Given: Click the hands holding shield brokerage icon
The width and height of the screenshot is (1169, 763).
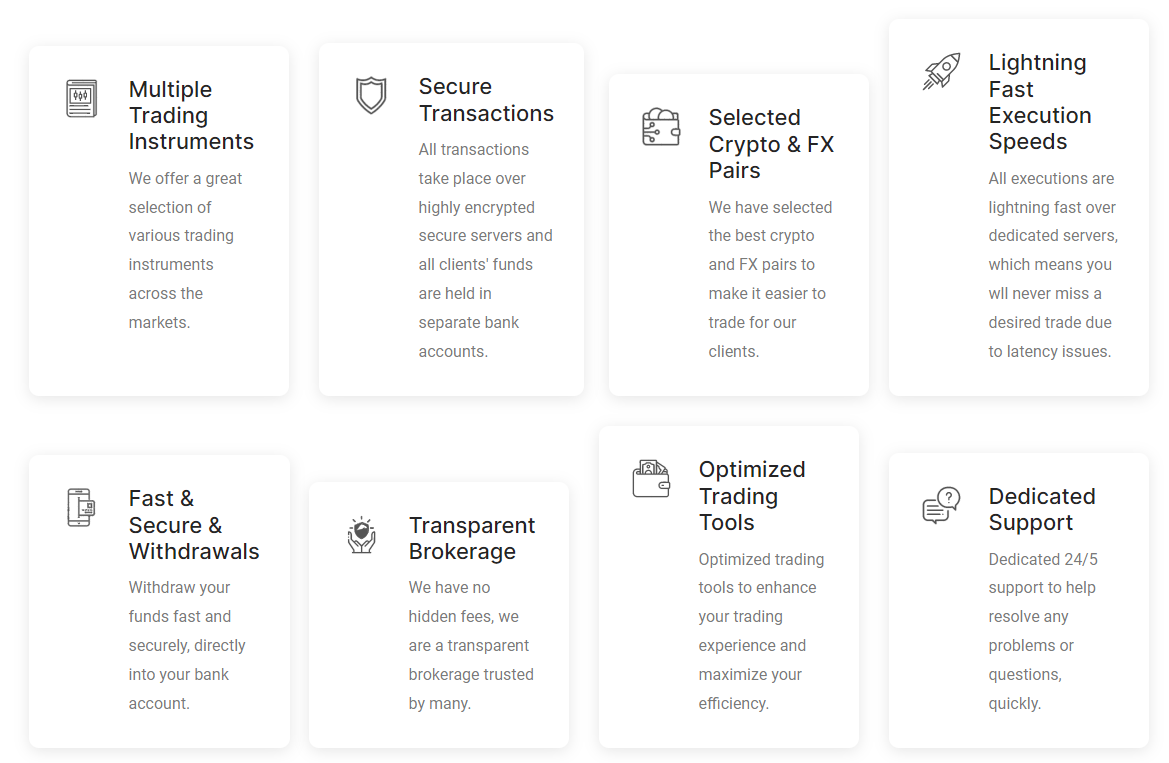Looking at the screenshot, I should (x=362, y=535).
